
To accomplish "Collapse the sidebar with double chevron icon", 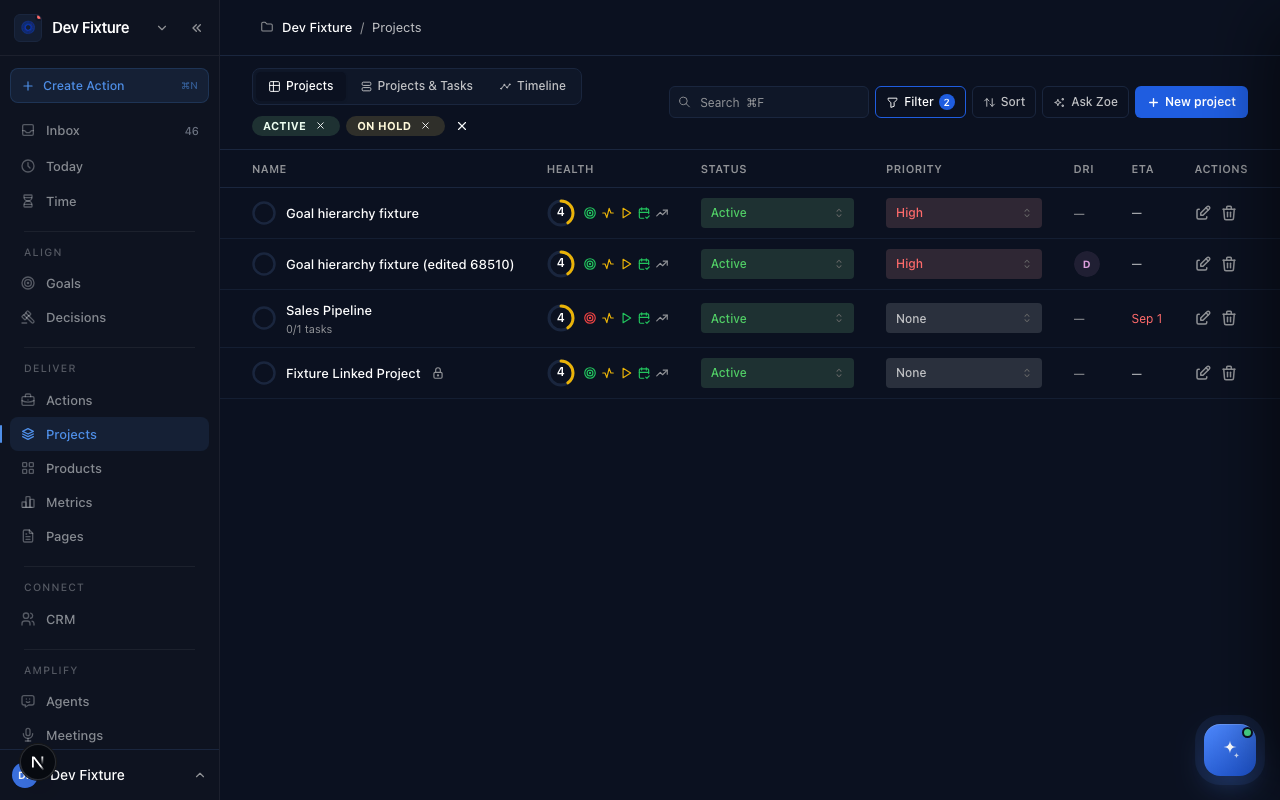I will [197, 28].
